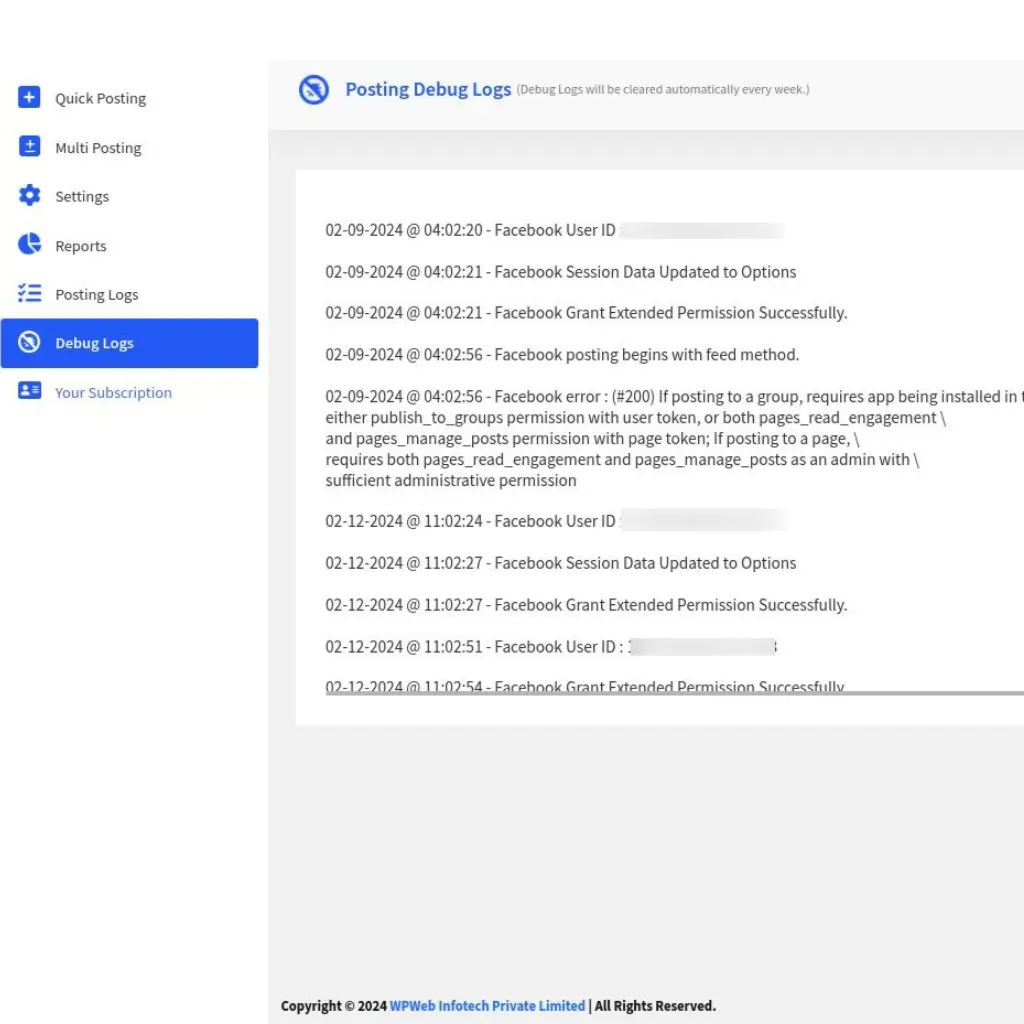Navigate to the Multi Posting page
This screenshot has height=1024, width=1024.
coord(98,147)
